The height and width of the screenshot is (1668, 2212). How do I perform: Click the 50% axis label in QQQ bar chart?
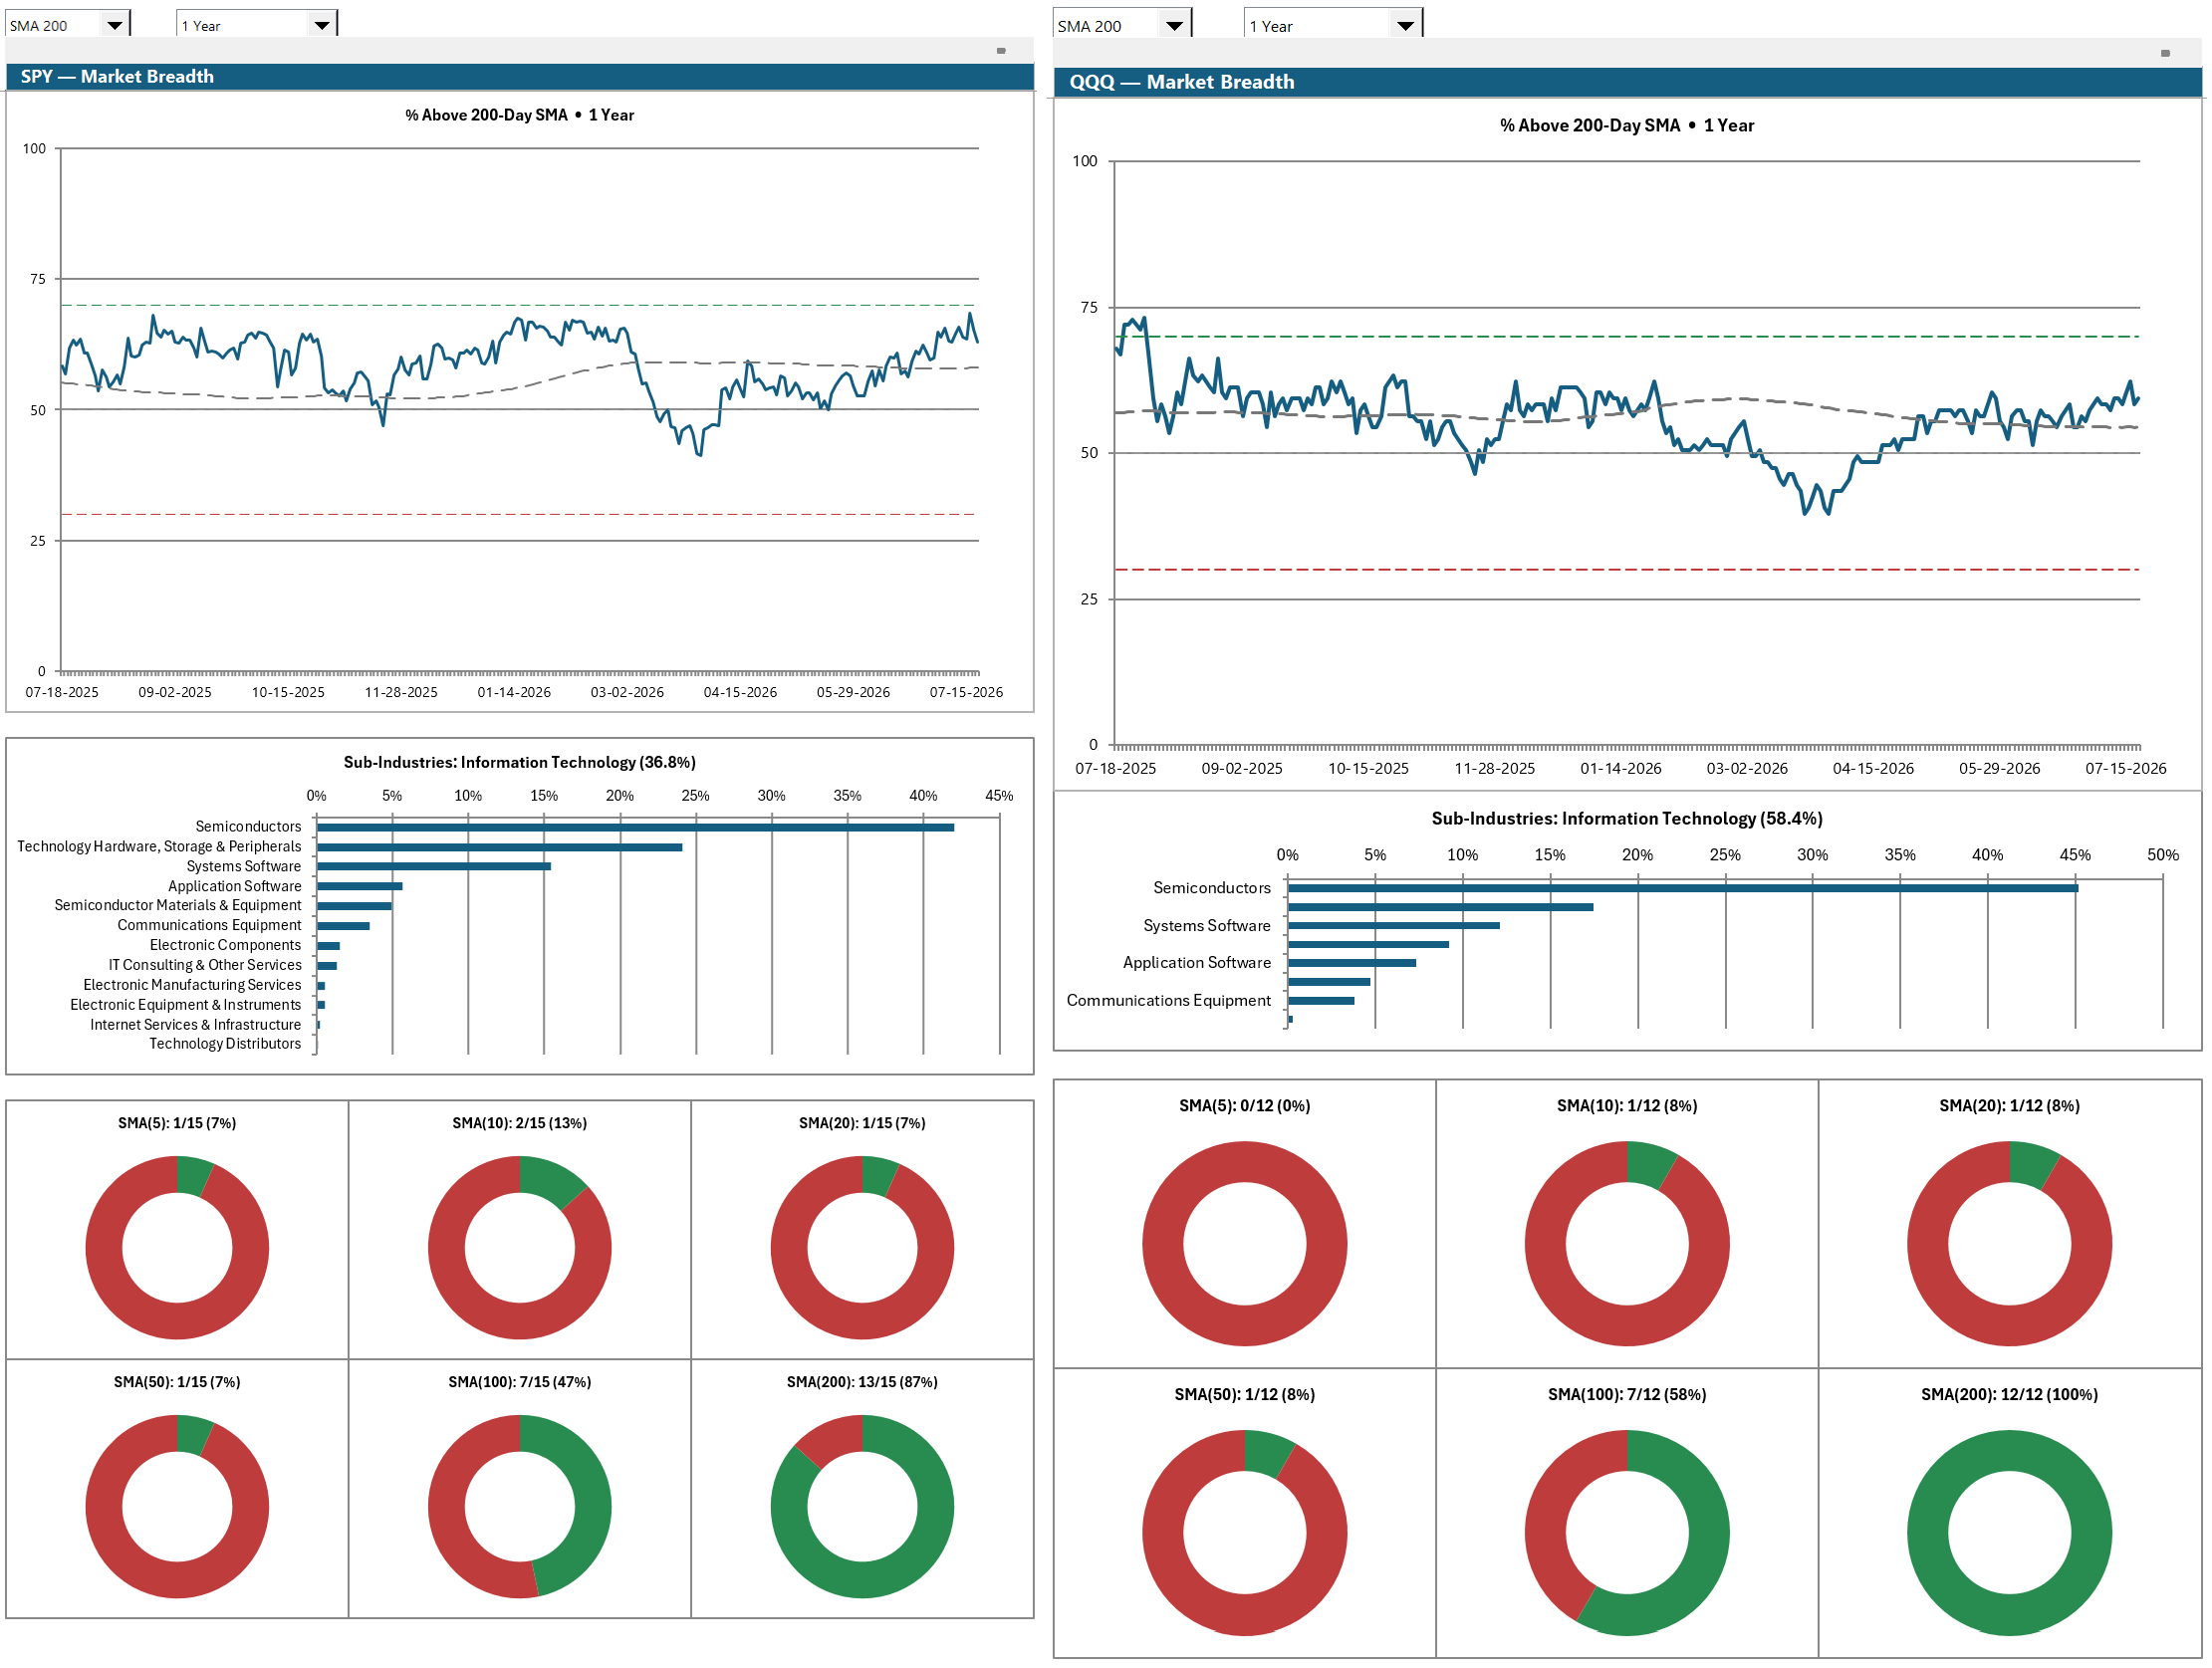pos(2163,855)
